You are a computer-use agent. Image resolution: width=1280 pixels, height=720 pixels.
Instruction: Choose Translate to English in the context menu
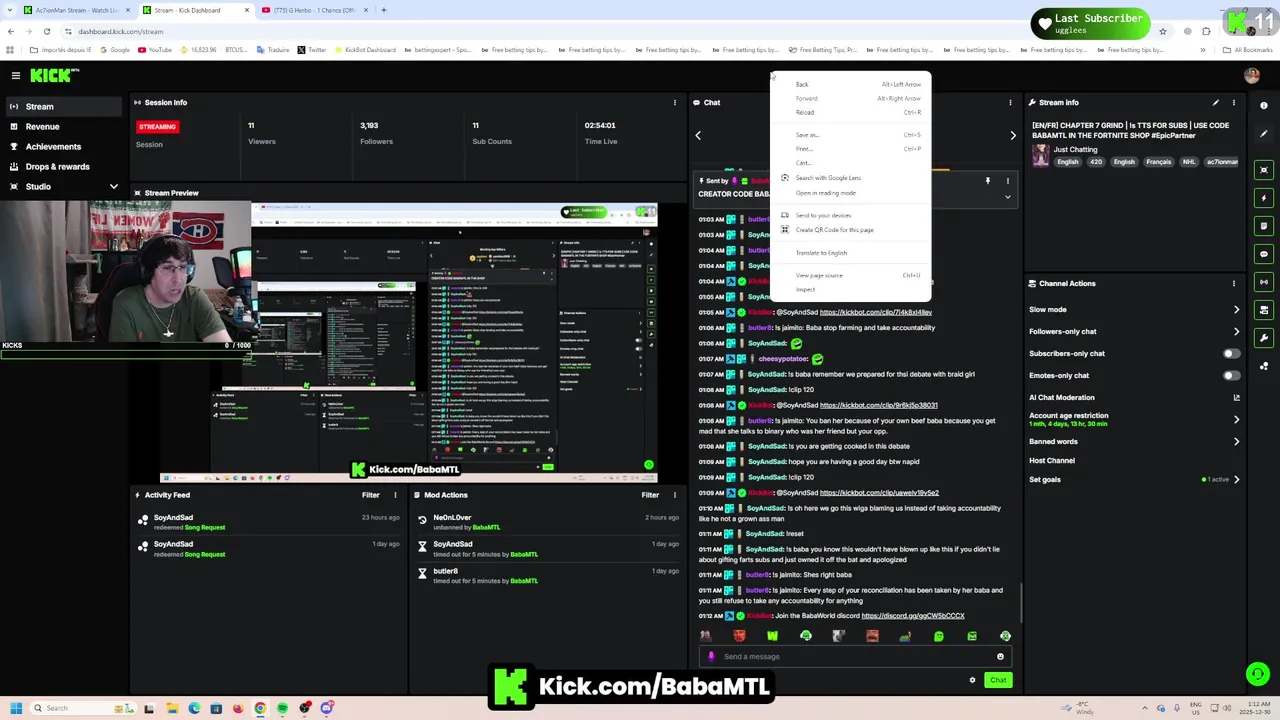pyautogui.click(x=851, y=253)
